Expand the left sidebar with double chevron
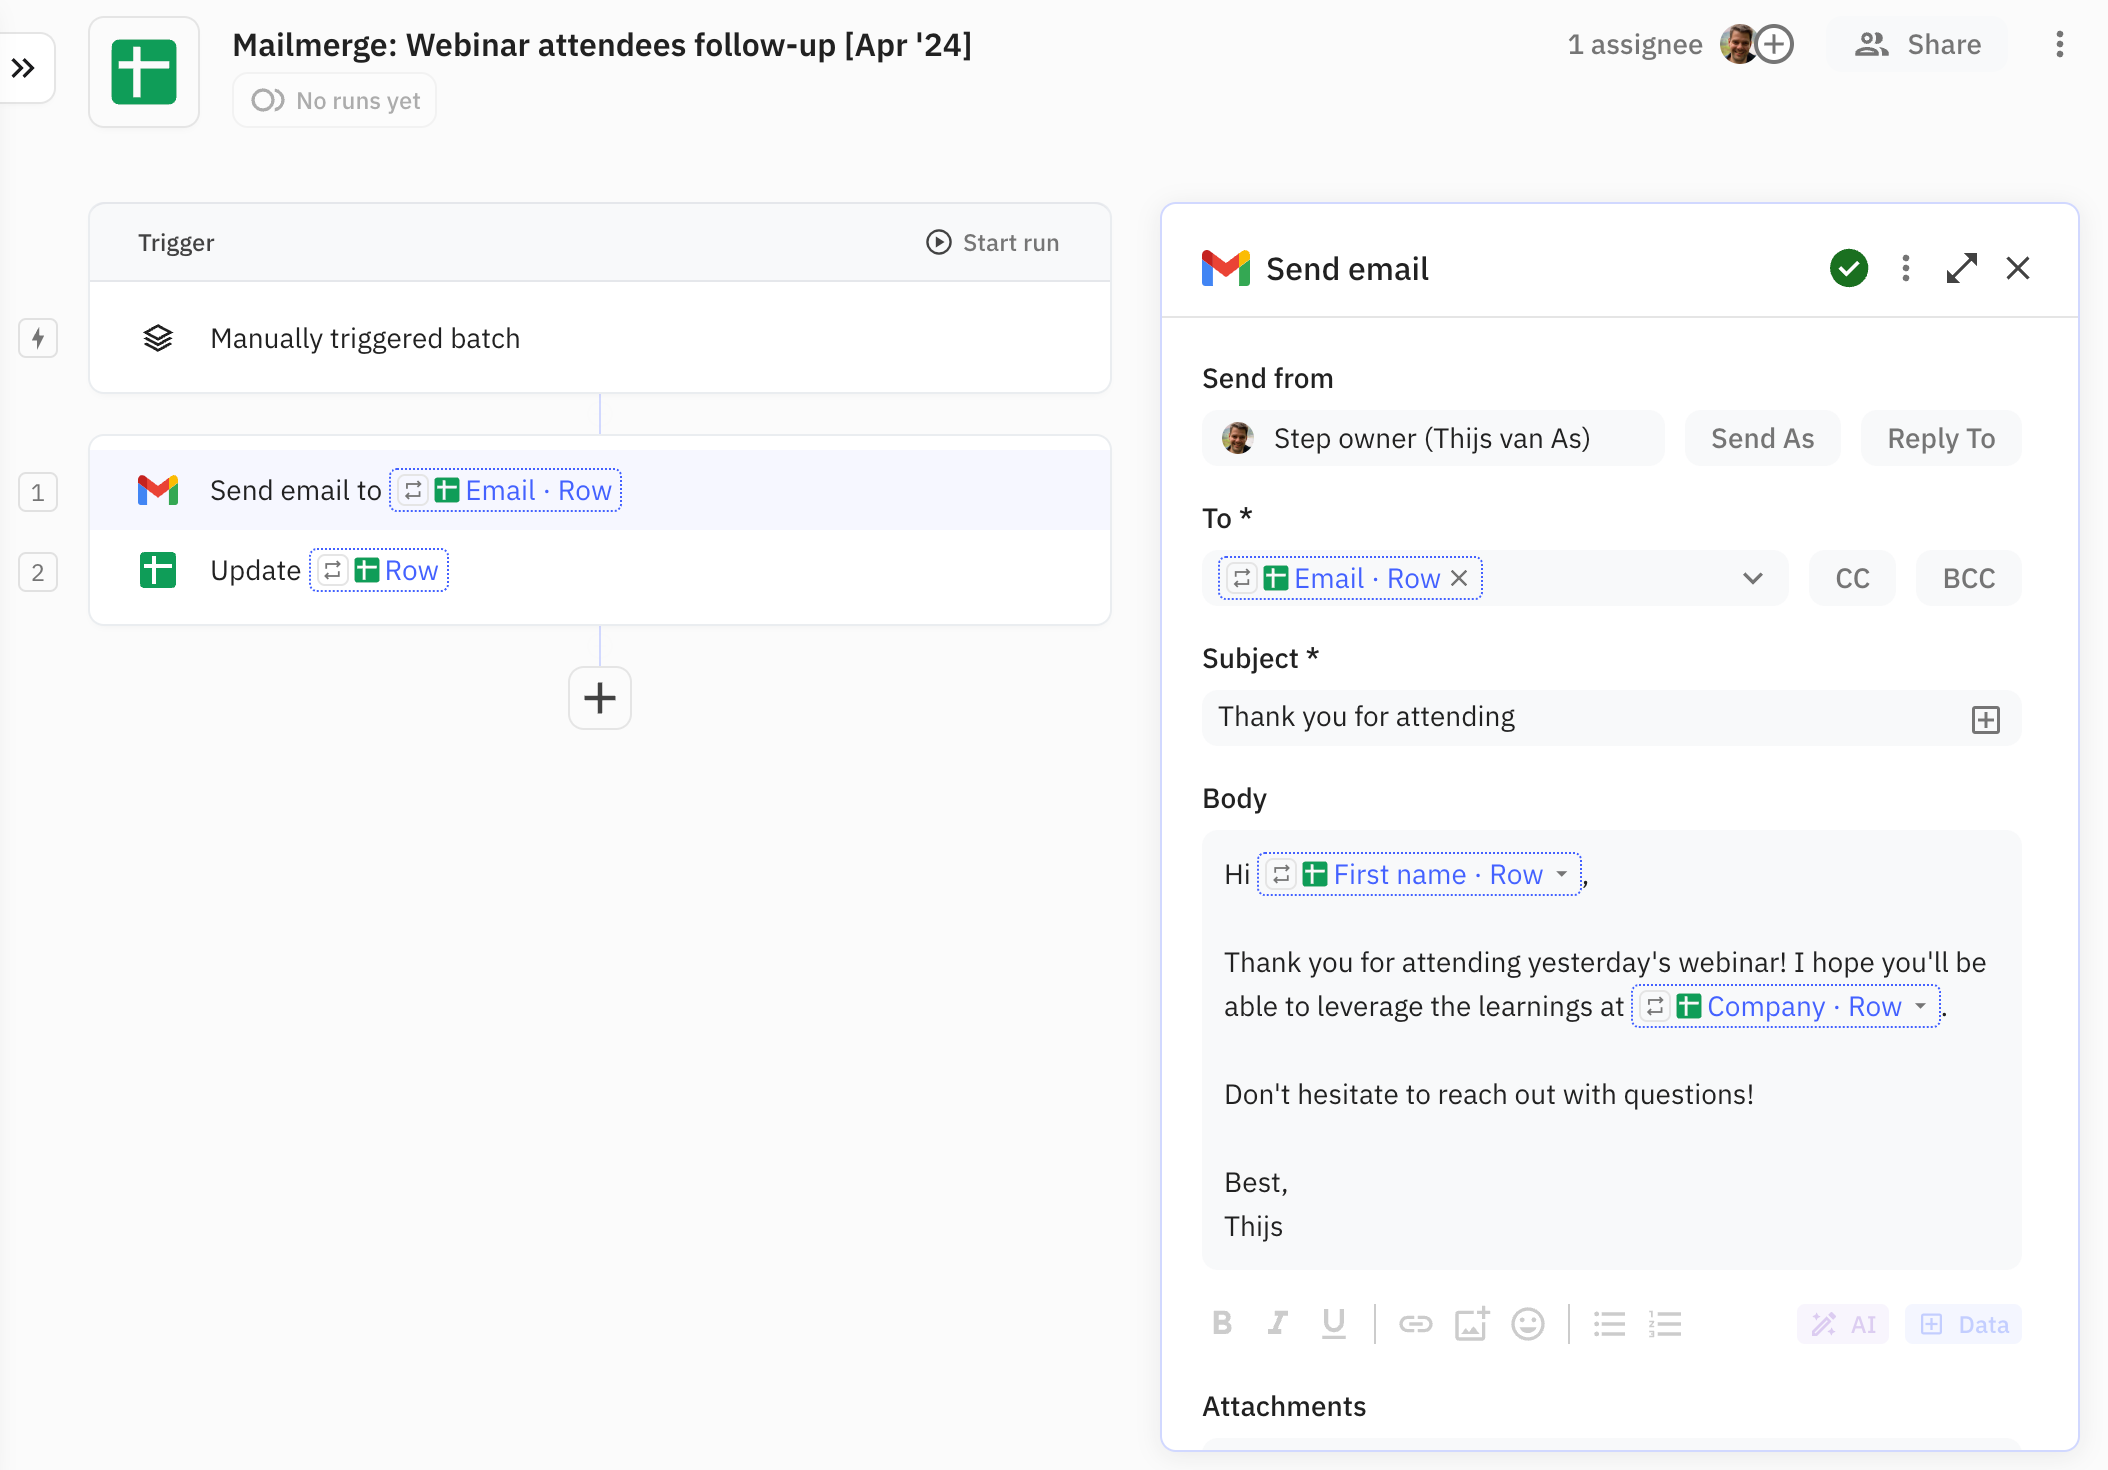Image resolution: width=2108 pixels, height=1470 pixels. tap(24, 68)
